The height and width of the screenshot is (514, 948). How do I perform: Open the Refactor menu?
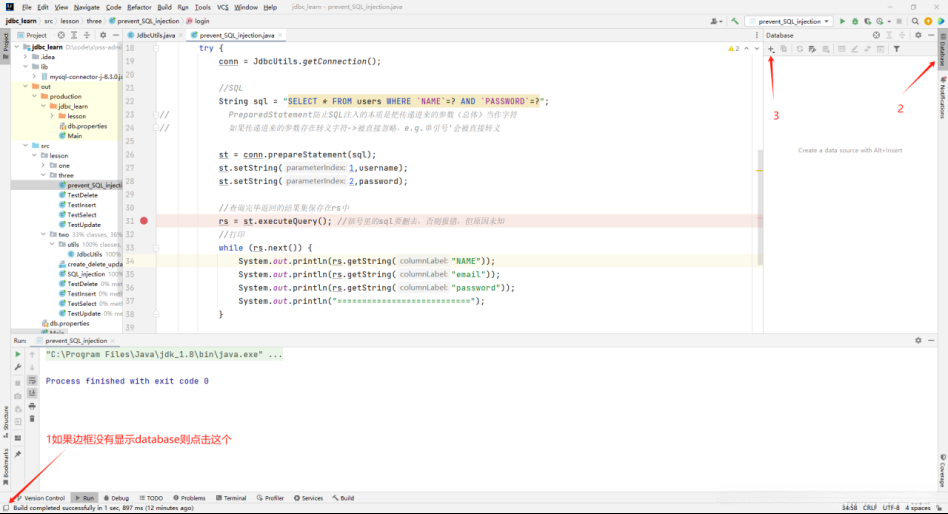pos(139,7)
